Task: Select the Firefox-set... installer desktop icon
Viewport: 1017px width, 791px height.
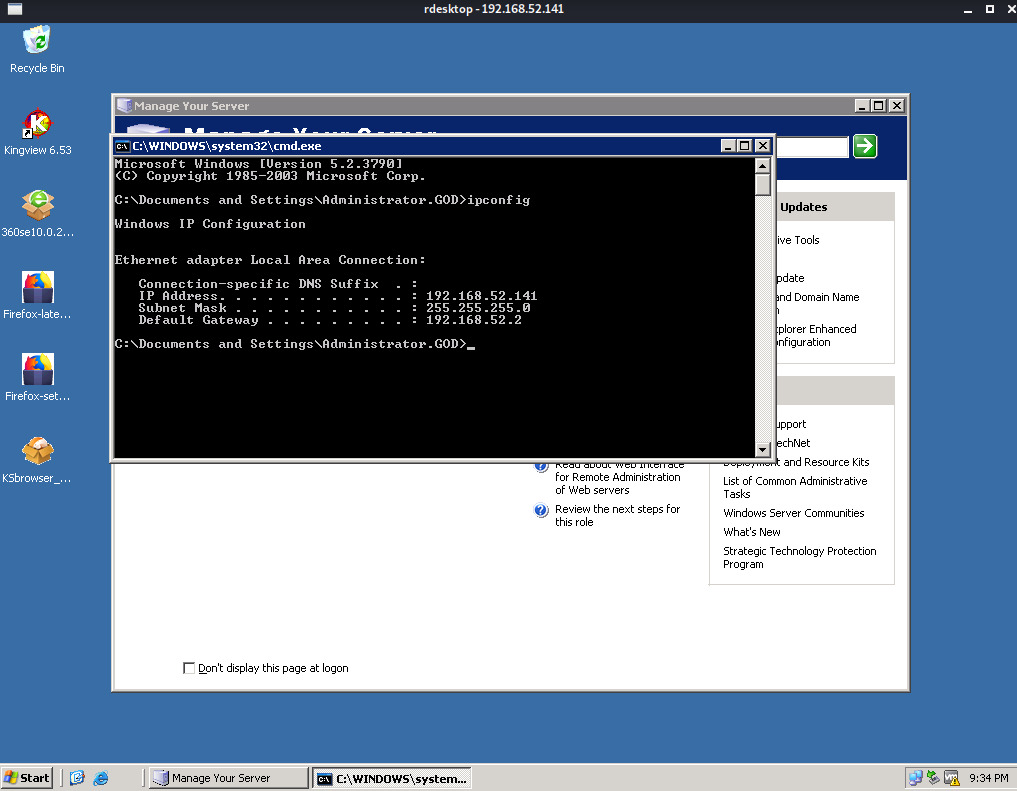Action: coord(37,370)
